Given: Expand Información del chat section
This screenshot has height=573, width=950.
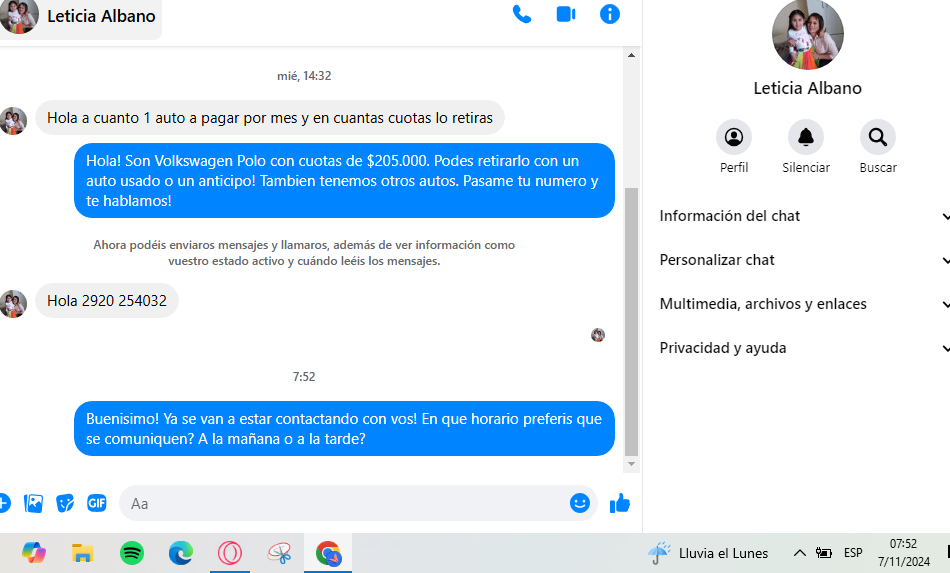Looking at the screenshot, I should point(800,216).
